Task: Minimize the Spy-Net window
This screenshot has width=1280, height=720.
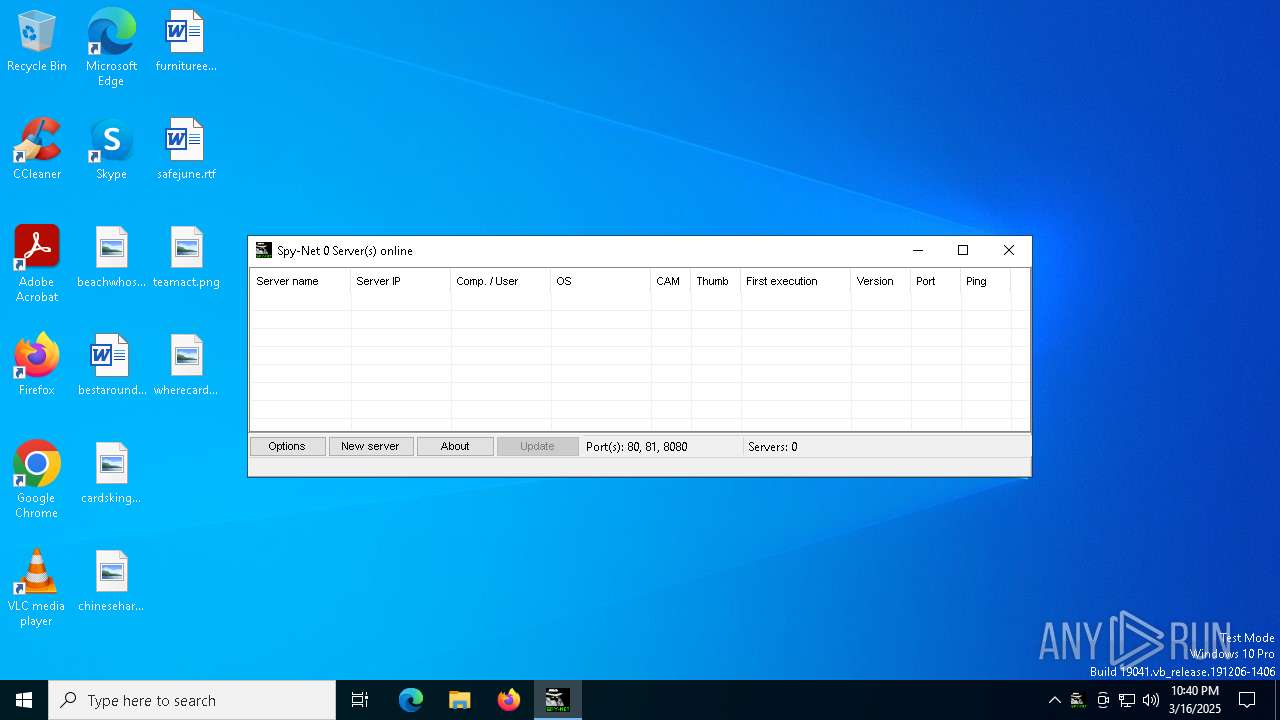Action: [x=918, y=251]
